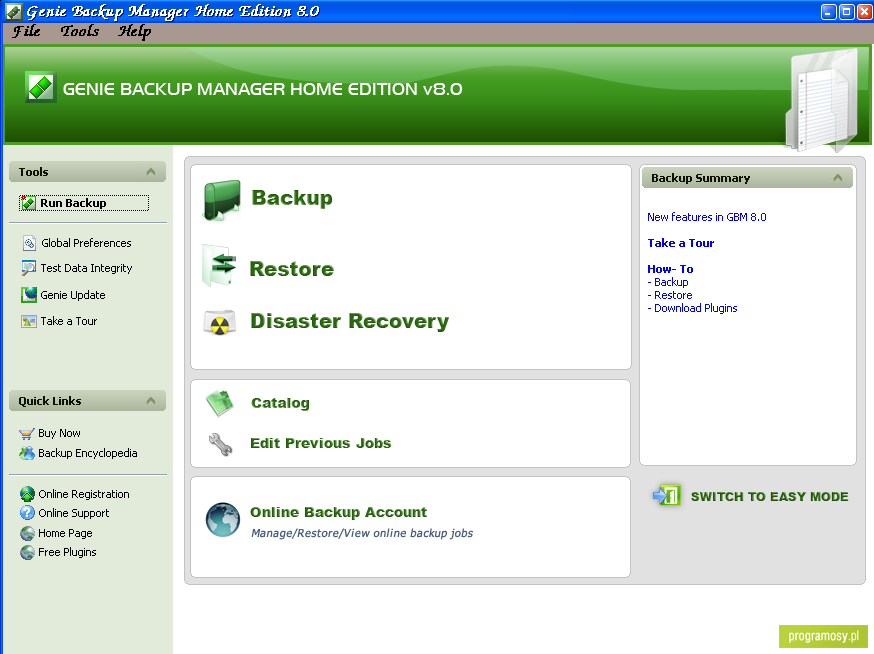Click the Run Backup icon in Tools
Screen dimensions: 874x654
pyautogui.click(x=28, y=203)
